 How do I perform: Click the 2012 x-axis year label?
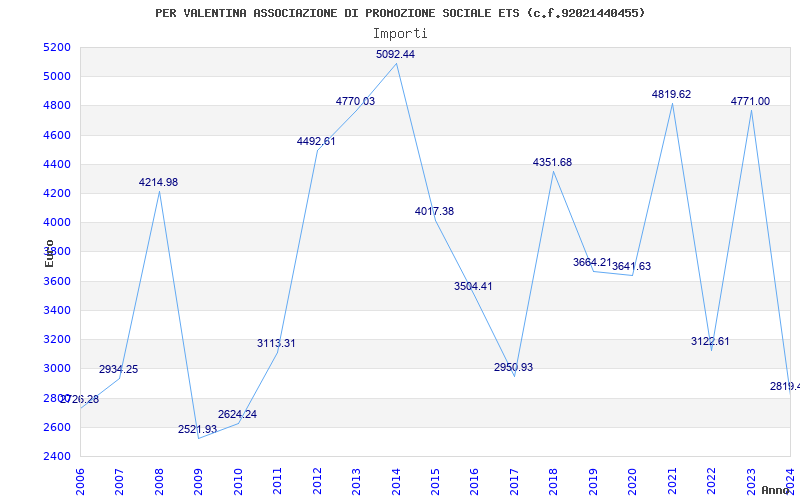(x=317, y=482)
